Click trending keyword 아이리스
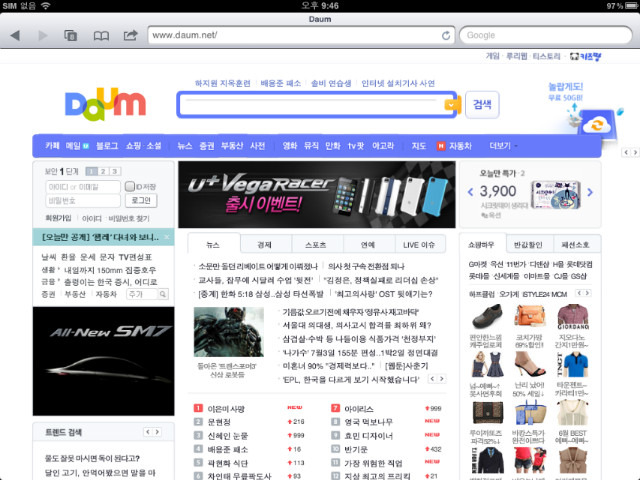Viewport: 640px width, 480px height. (359, 409)
